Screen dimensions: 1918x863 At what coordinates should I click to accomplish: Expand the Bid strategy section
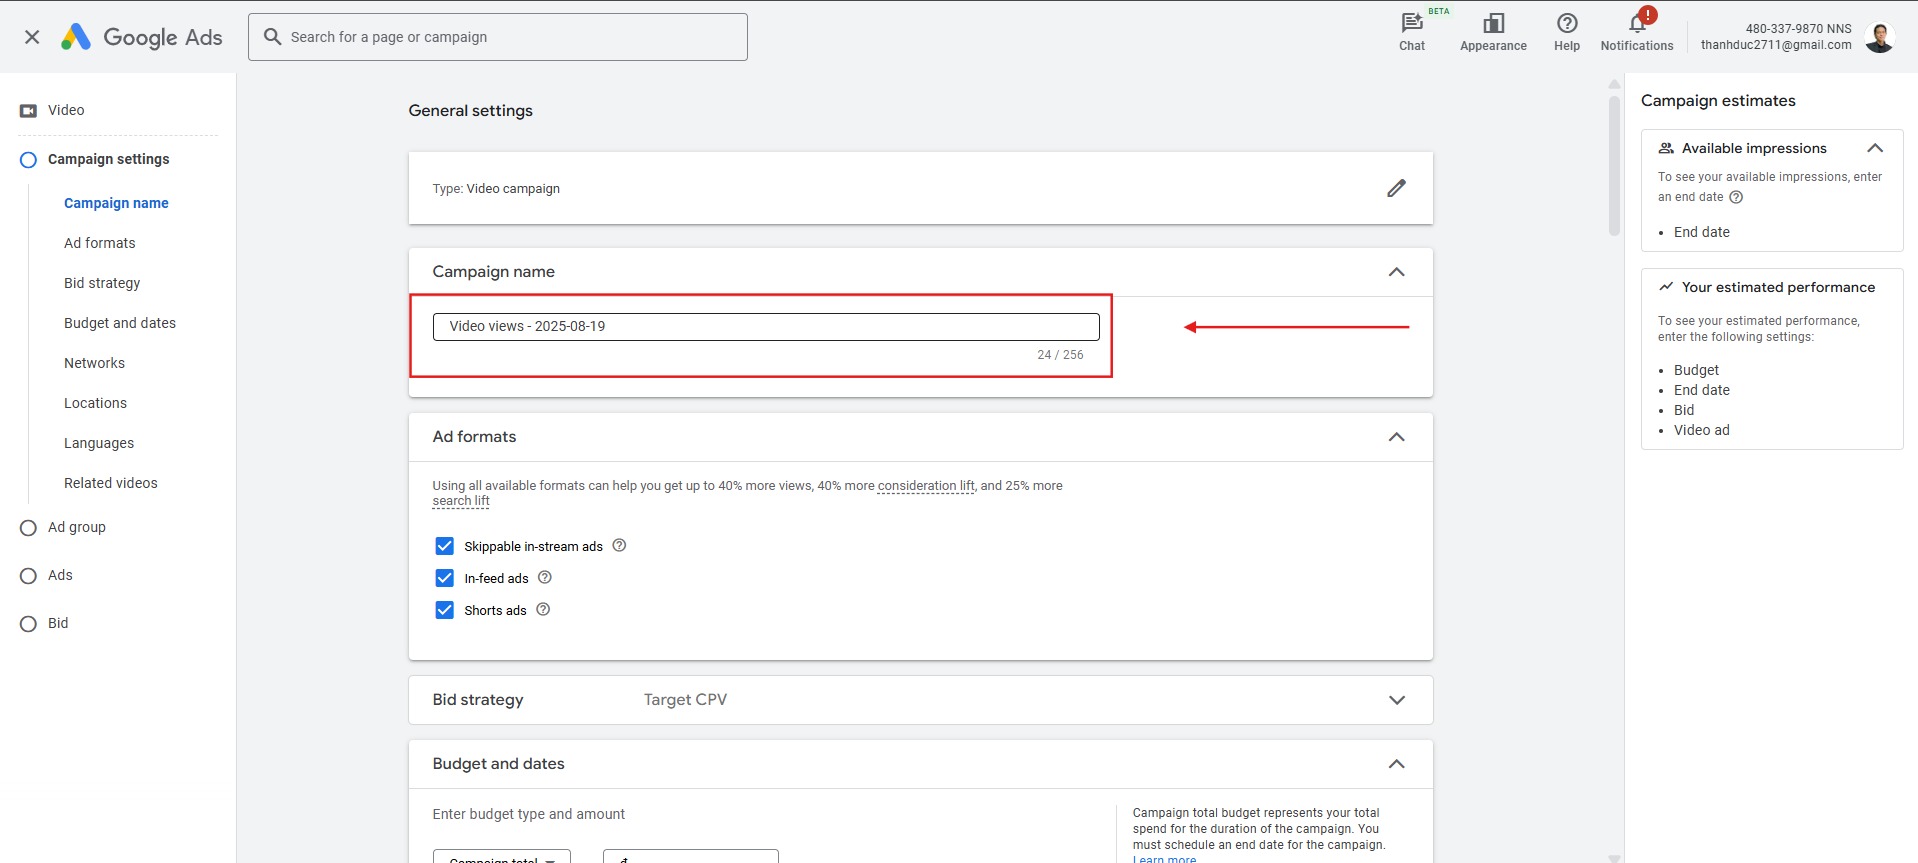click(x=1396, y=700)
